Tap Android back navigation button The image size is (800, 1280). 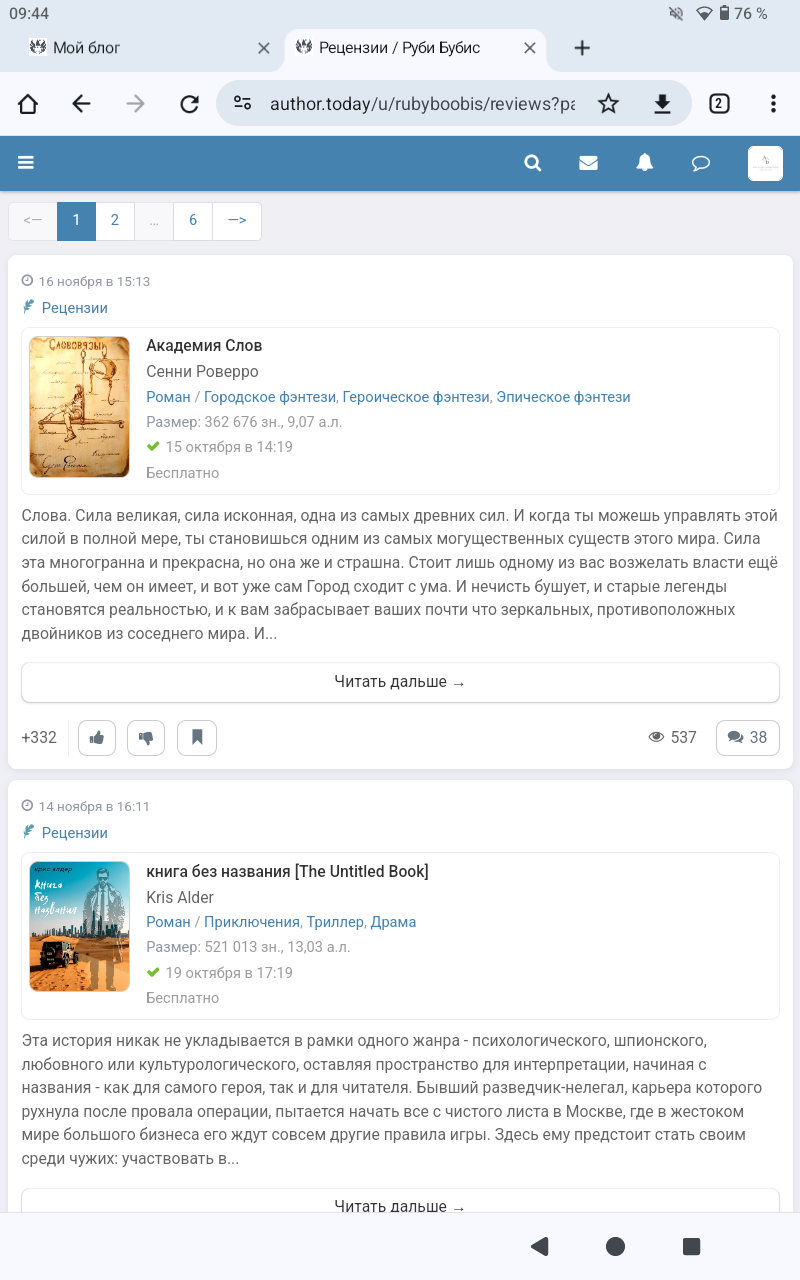tap(540, 1246)
